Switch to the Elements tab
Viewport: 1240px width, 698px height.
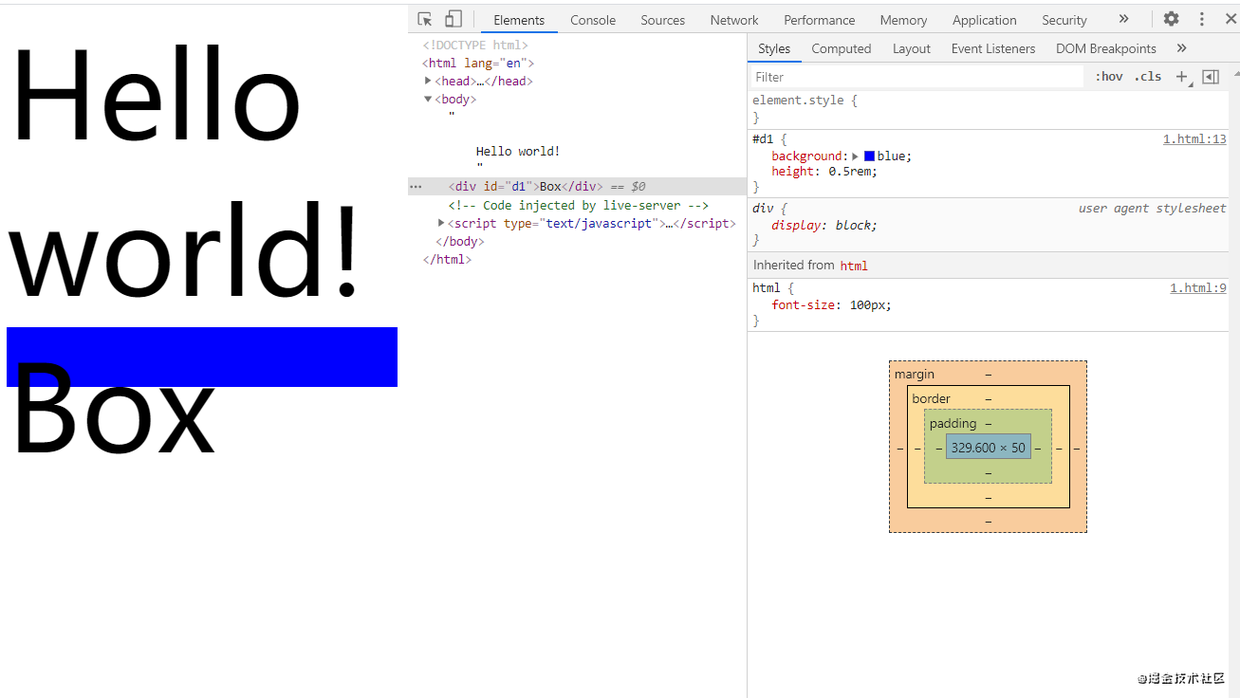coord(519,20)
